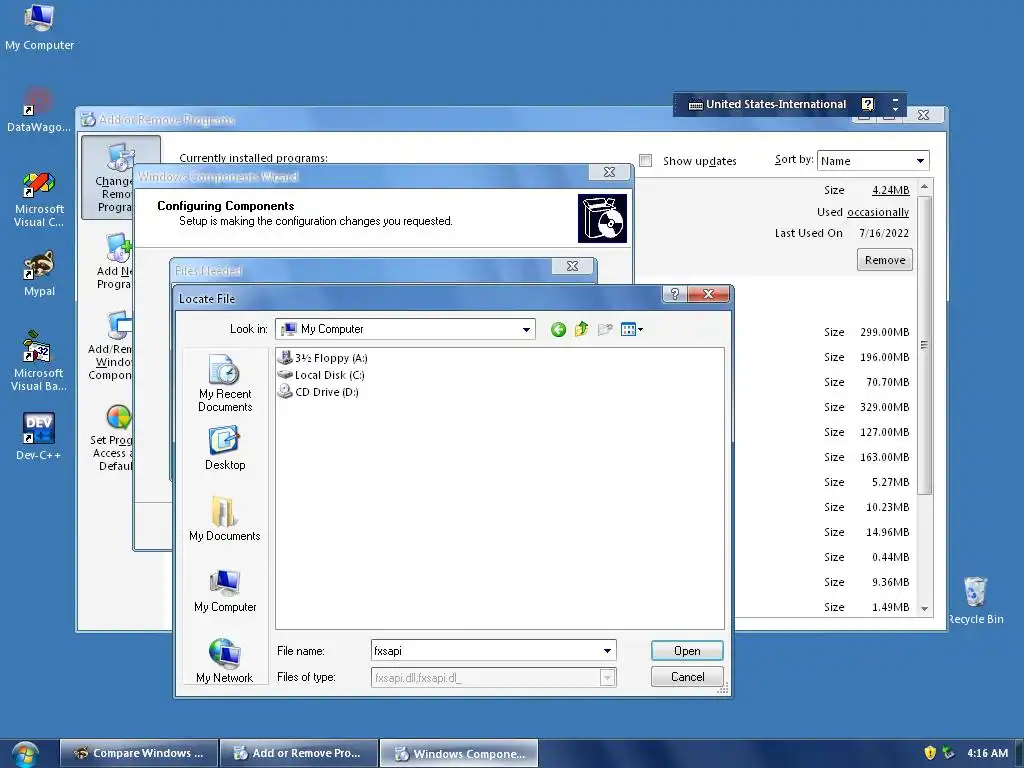Viewport: 1024px width, 768px height.
Task: Expand the Look in dropdown
Action: click(526, 330)
